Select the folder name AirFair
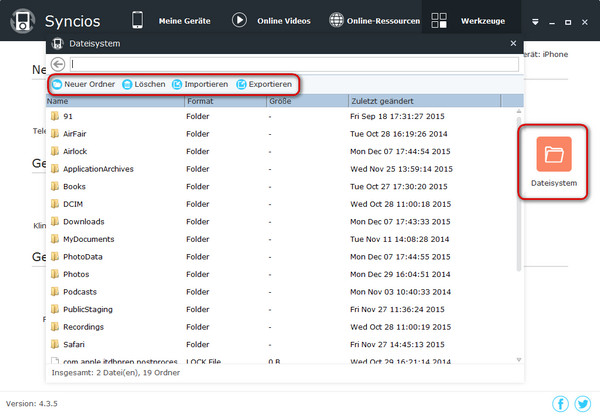This screenshot has height=417, width=600. pos(75,134)
